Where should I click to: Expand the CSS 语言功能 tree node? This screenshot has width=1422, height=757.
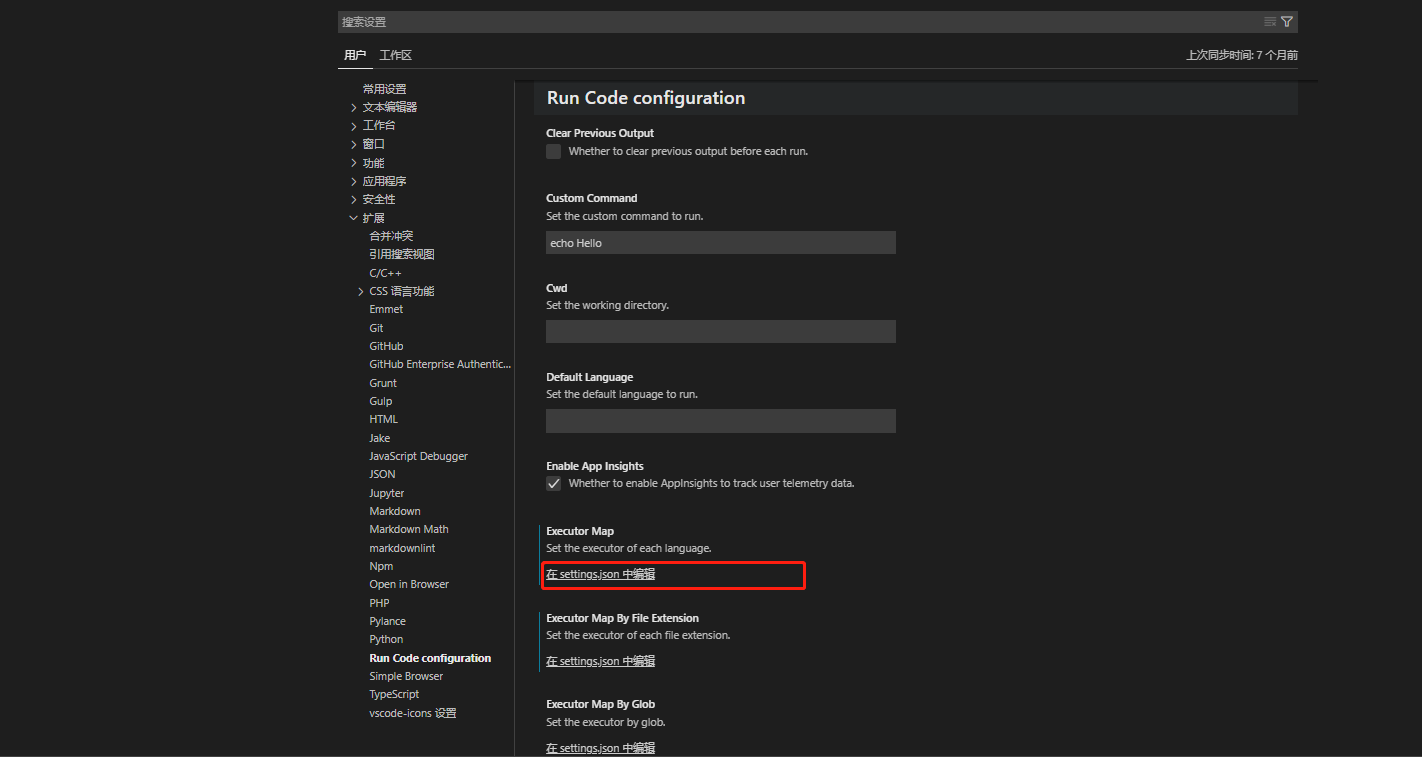[x=361, y=292]
